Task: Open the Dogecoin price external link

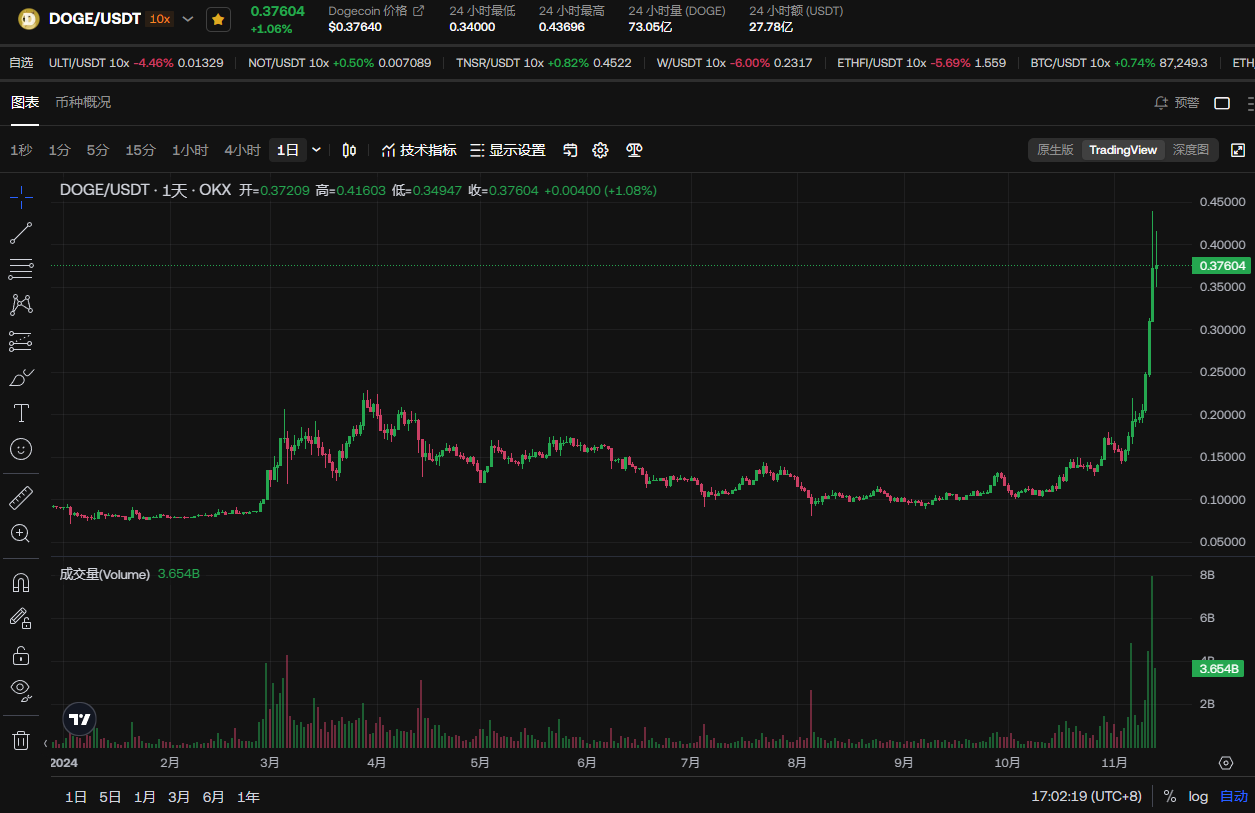Action: (x=419, y=10)
